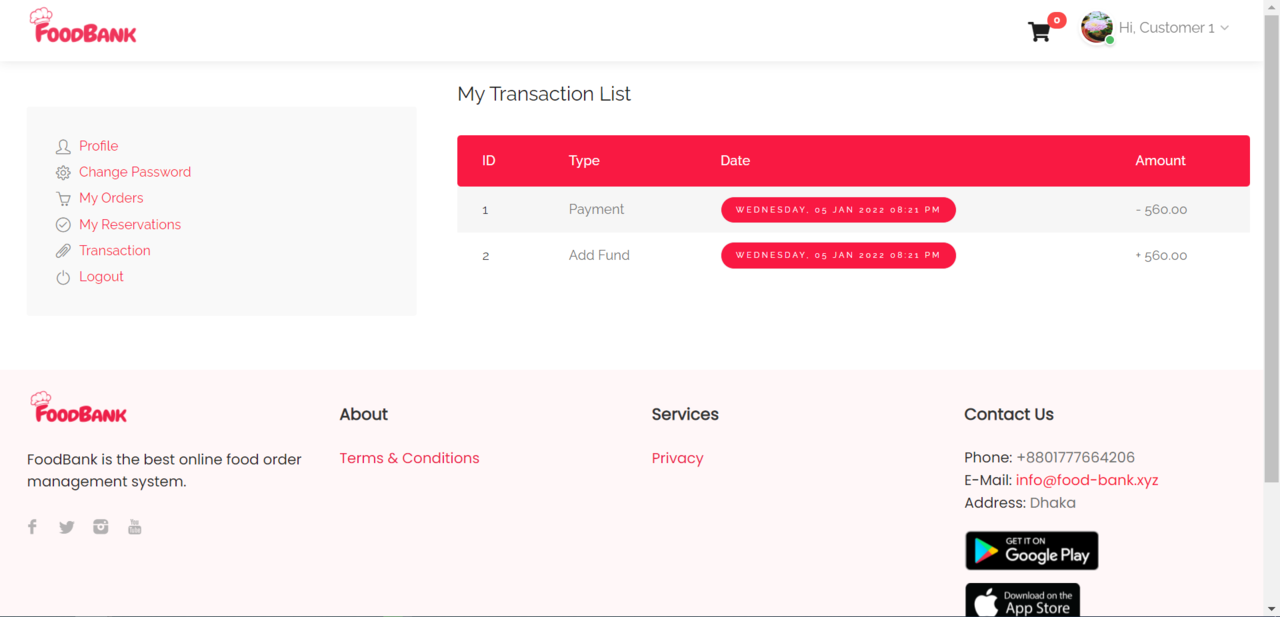This screenshot has width=1280, height=617.
Task: Click the date badge on the Payment transaction
Action: point(838,210)
